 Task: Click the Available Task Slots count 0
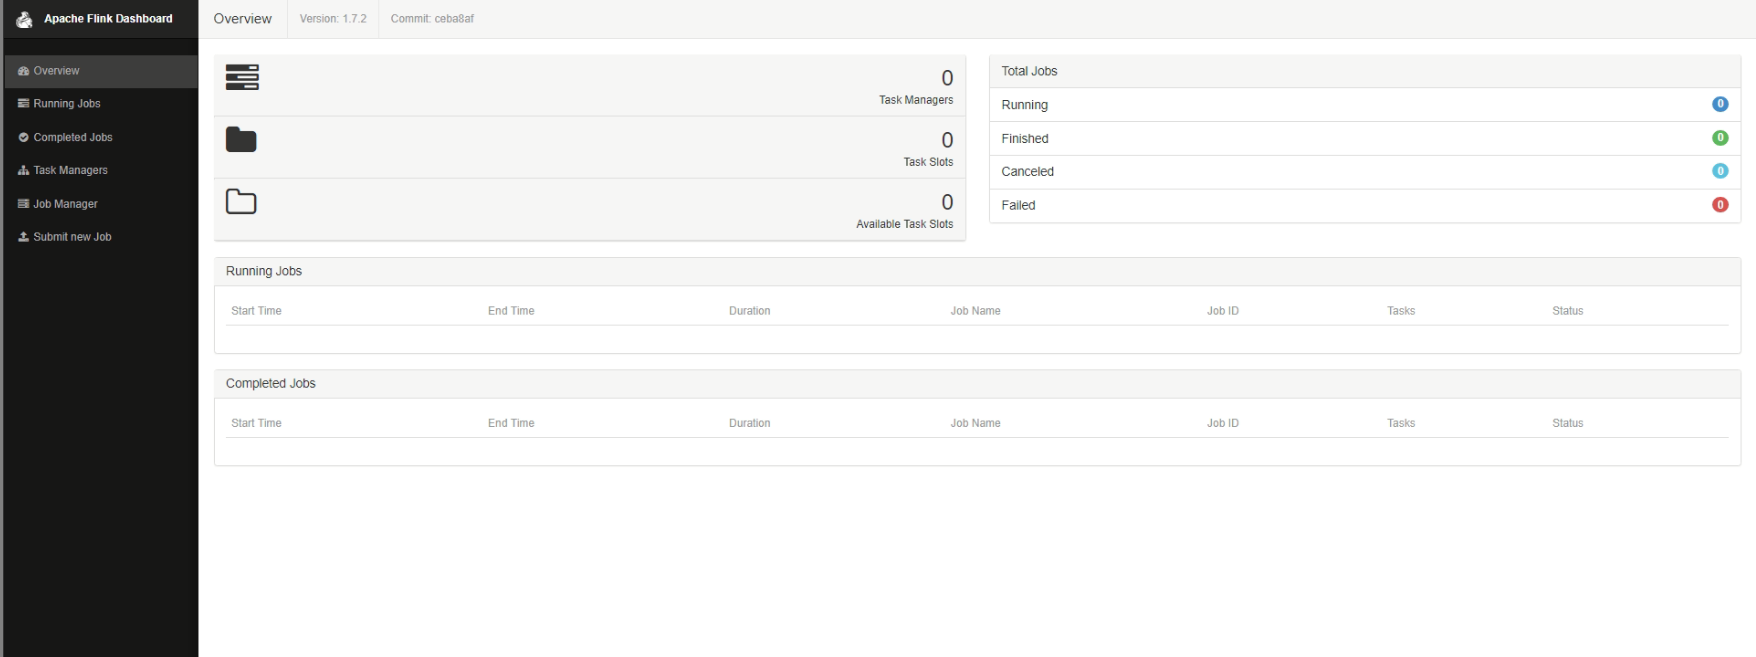[x=947, y=202]
